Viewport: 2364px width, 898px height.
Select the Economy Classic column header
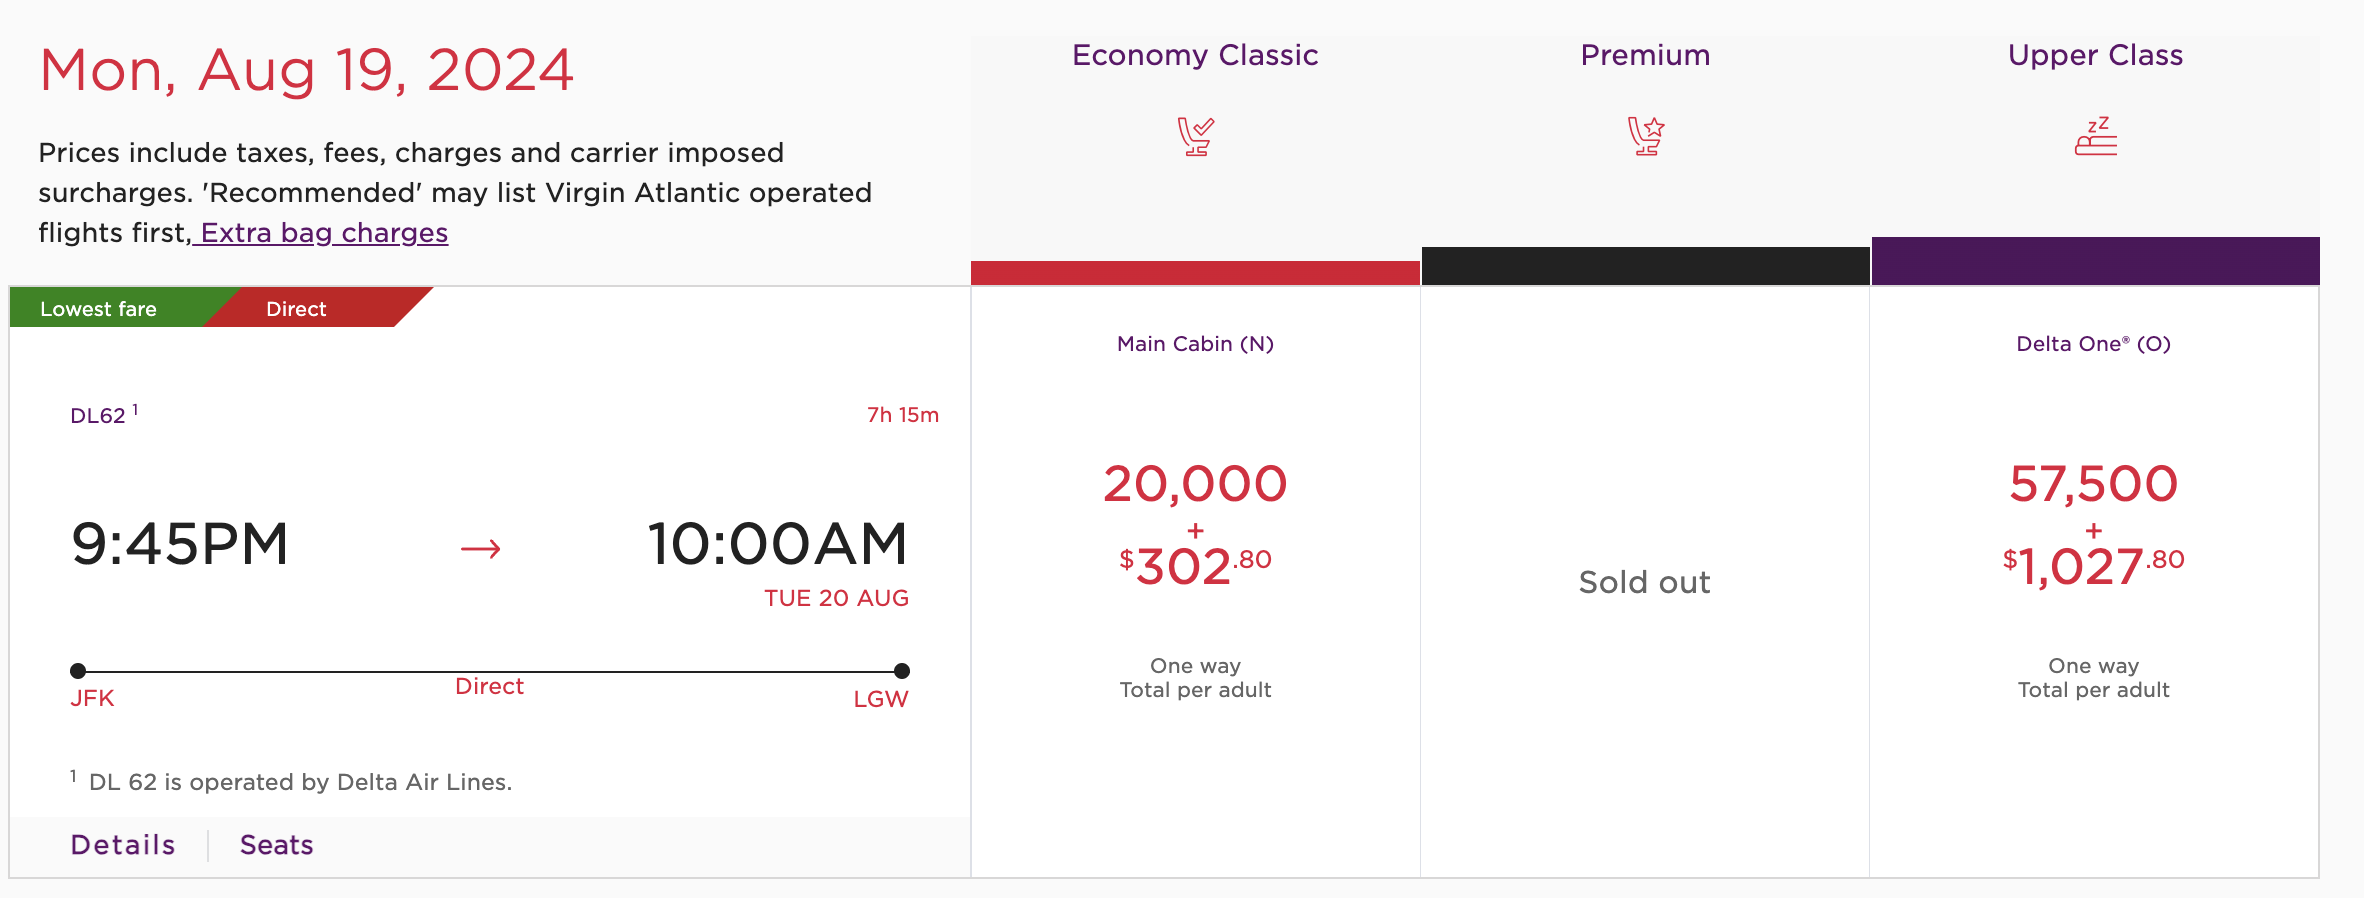click(1195, 55)
